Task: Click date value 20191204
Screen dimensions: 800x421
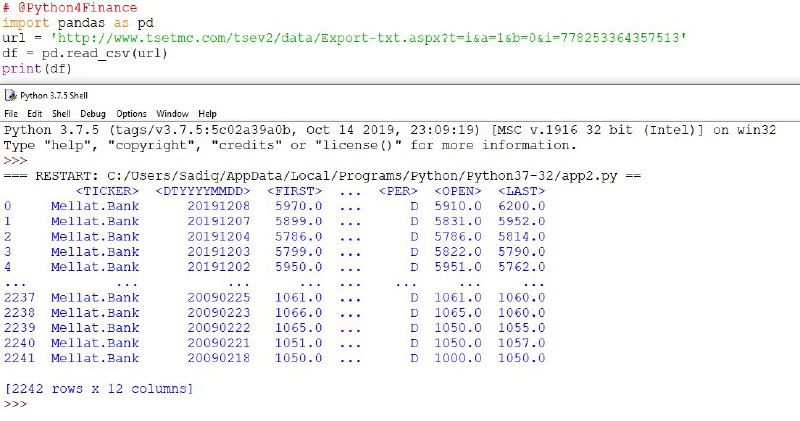Action: 218,237
